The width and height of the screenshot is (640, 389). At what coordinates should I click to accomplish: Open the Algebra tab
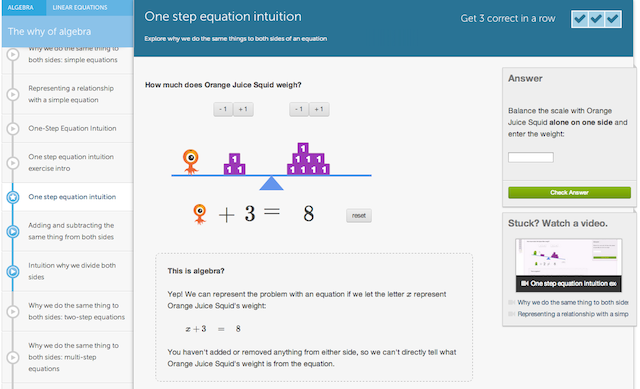21,7
